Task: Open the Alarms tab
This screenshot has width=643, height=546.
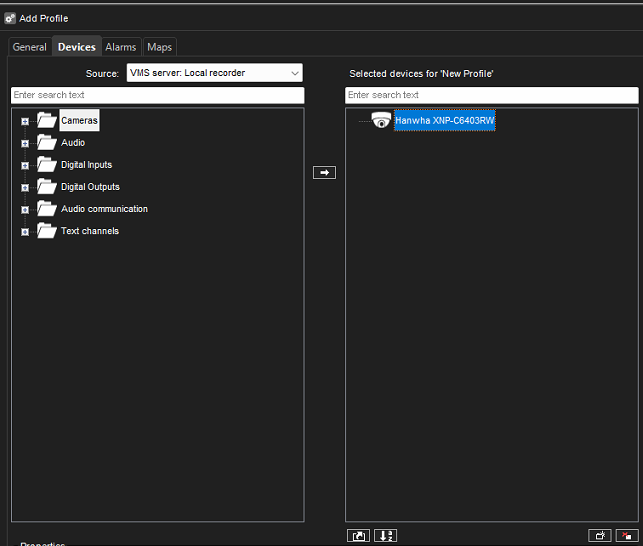Action: [121, 47]
